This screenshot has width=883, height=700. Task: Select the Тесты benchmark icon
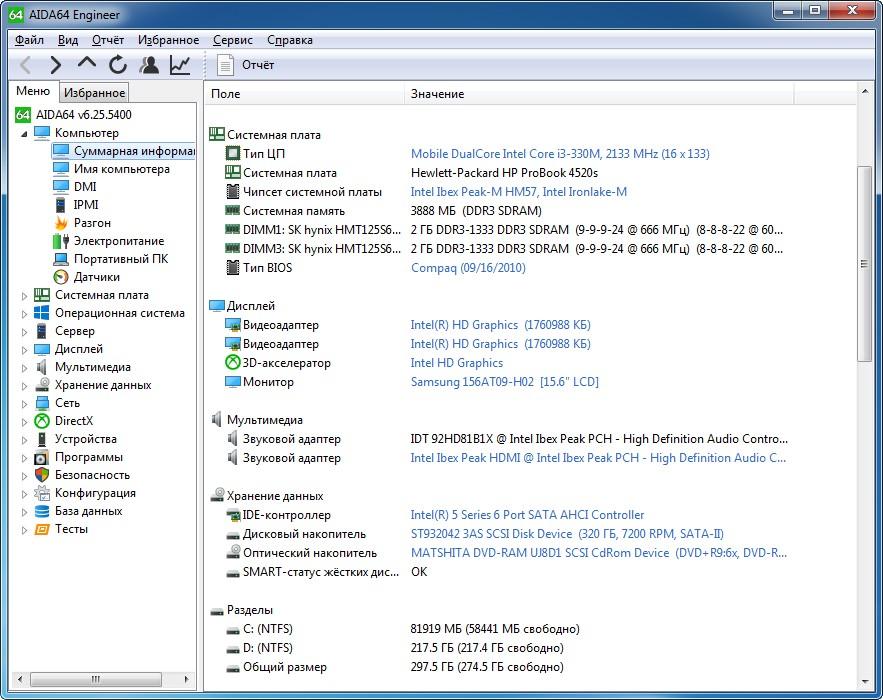coord(42,529)
